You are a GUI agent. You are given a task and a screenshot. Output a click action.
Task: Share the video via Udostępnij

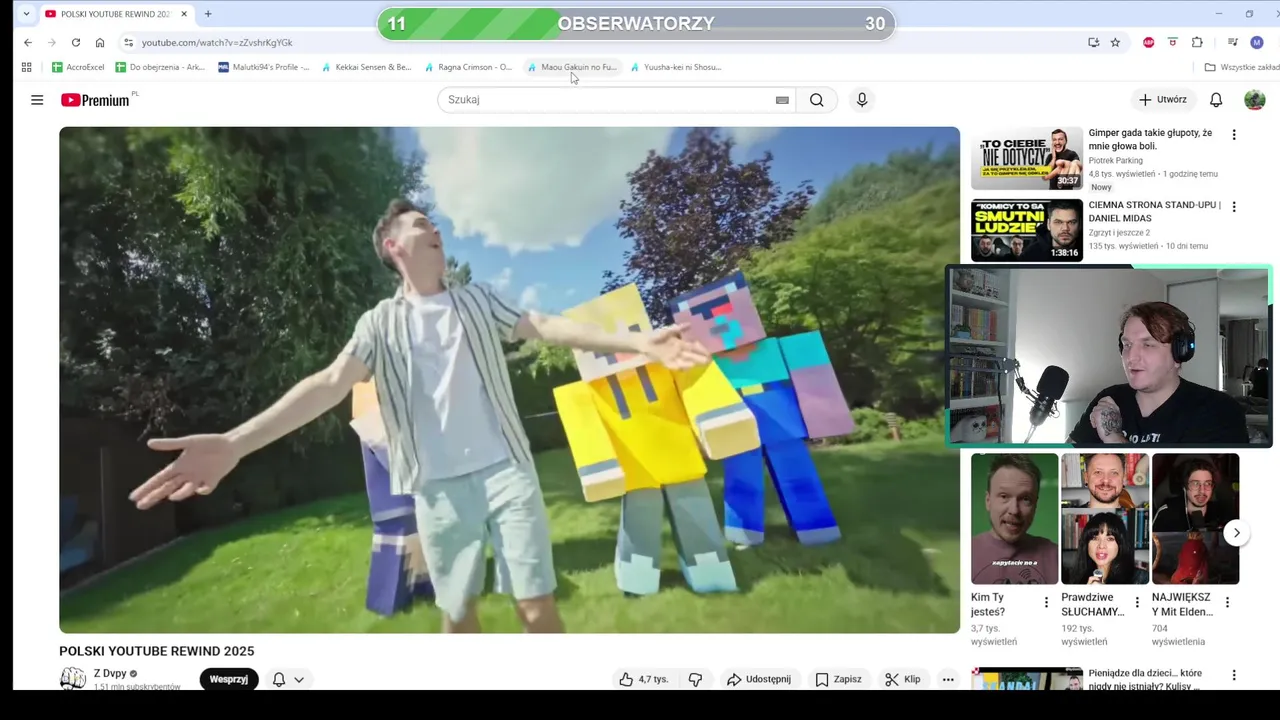759,679
